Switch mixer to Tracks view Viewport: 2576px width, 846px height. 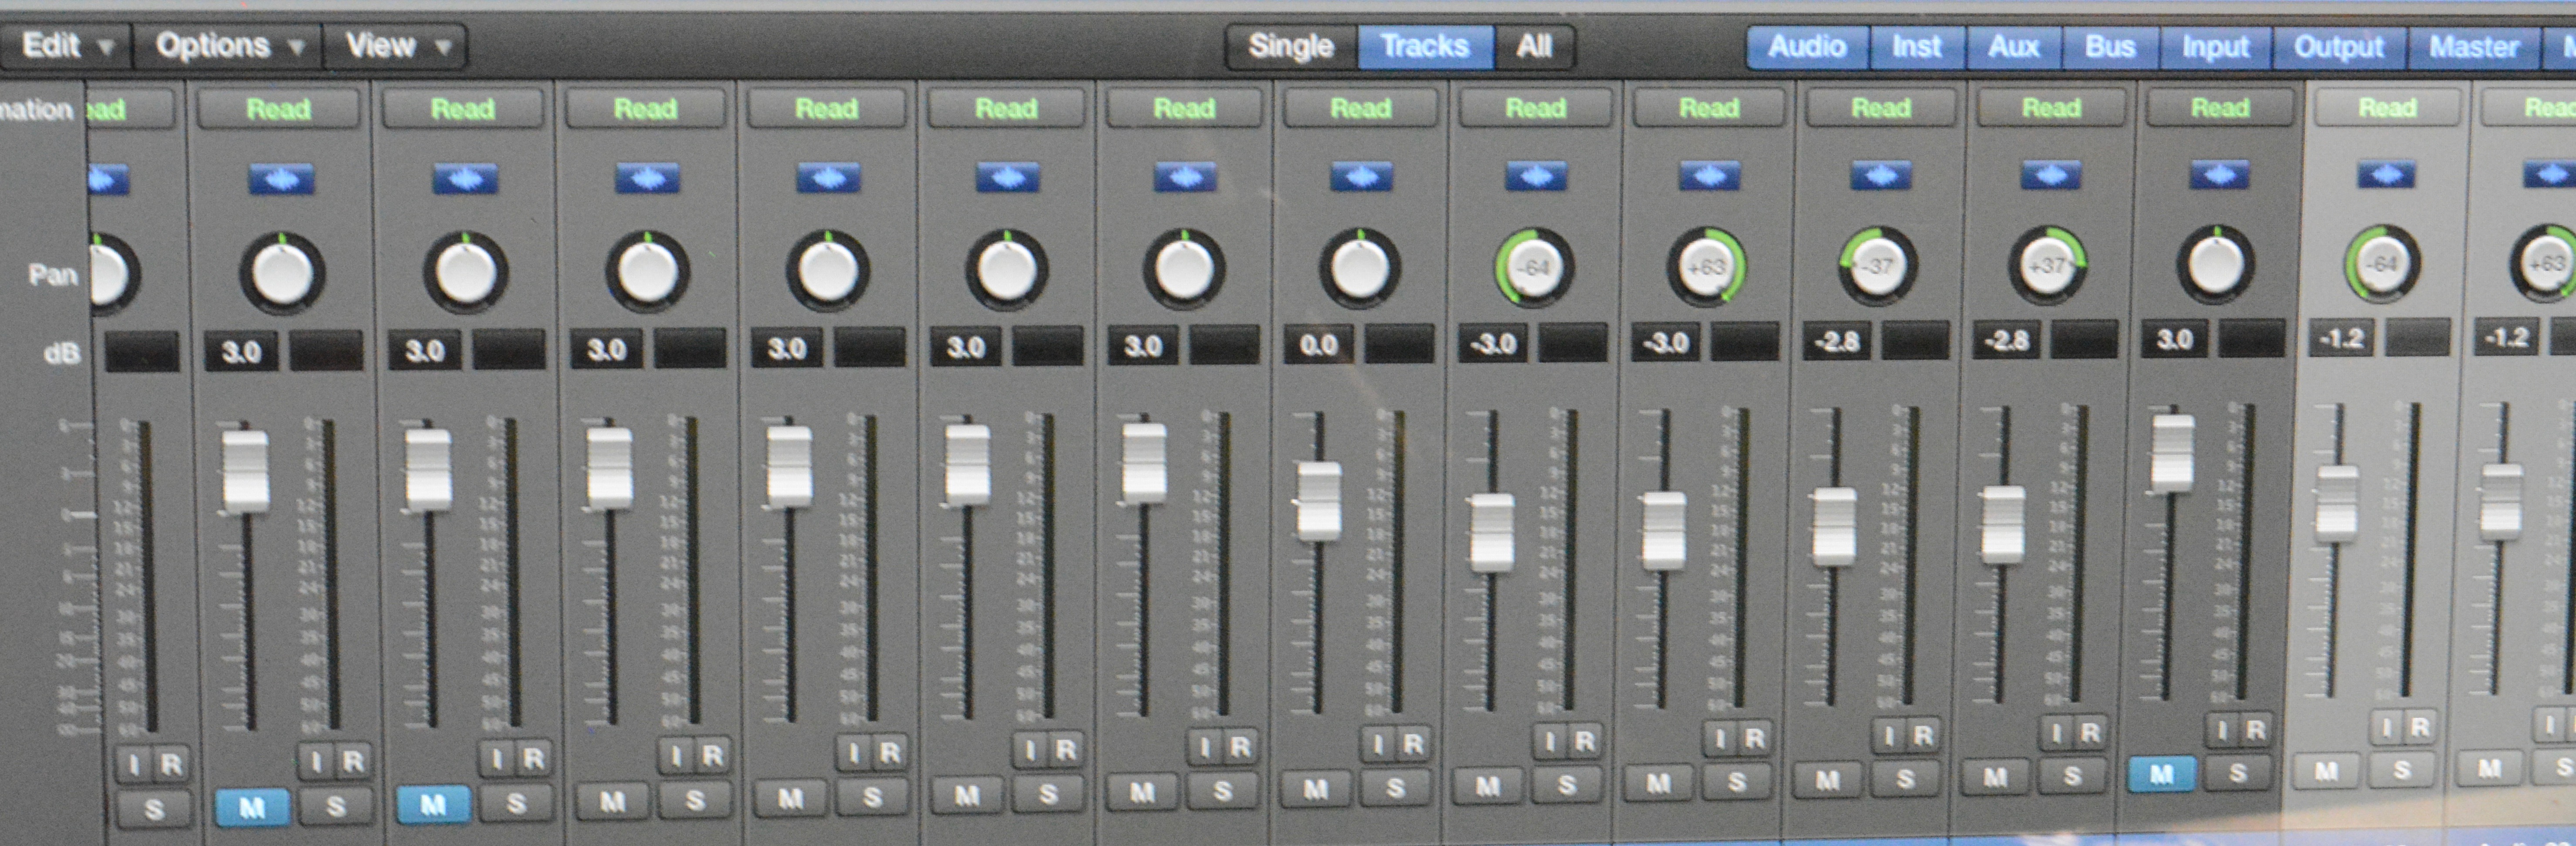(x=1425, y=46)
